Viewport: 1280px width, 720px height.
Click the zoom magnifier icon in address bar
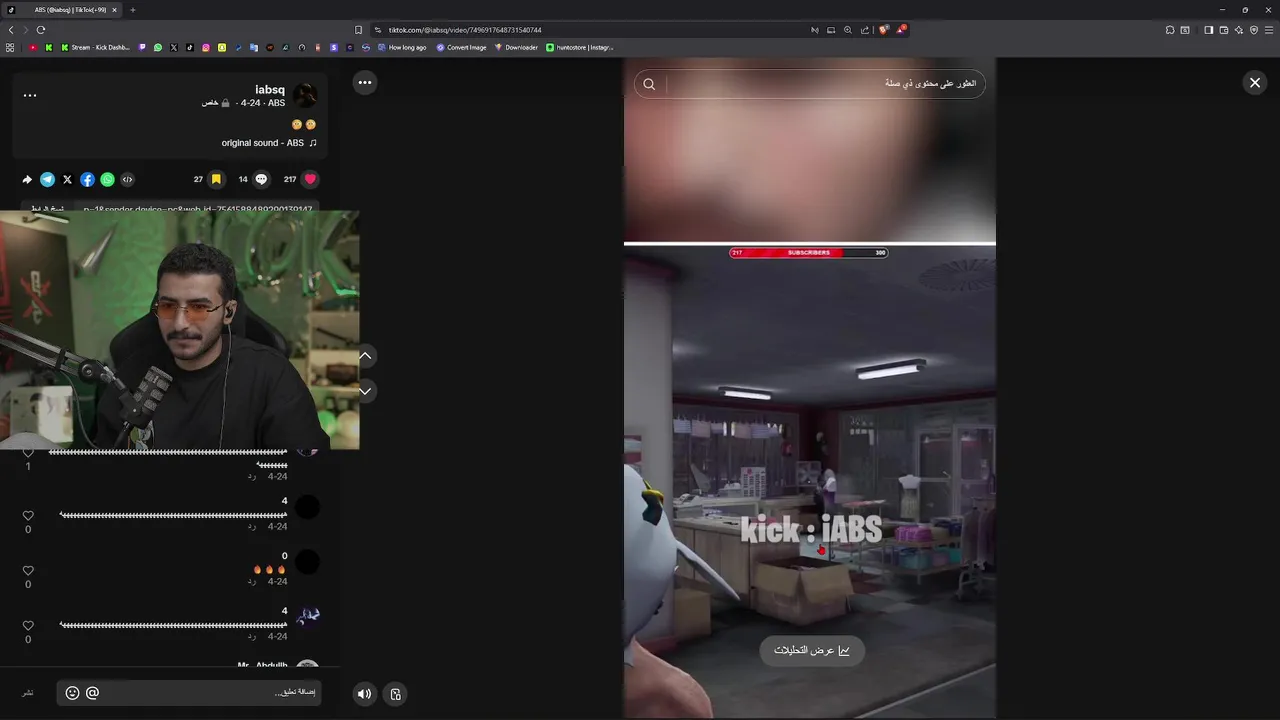pos(848,30)
